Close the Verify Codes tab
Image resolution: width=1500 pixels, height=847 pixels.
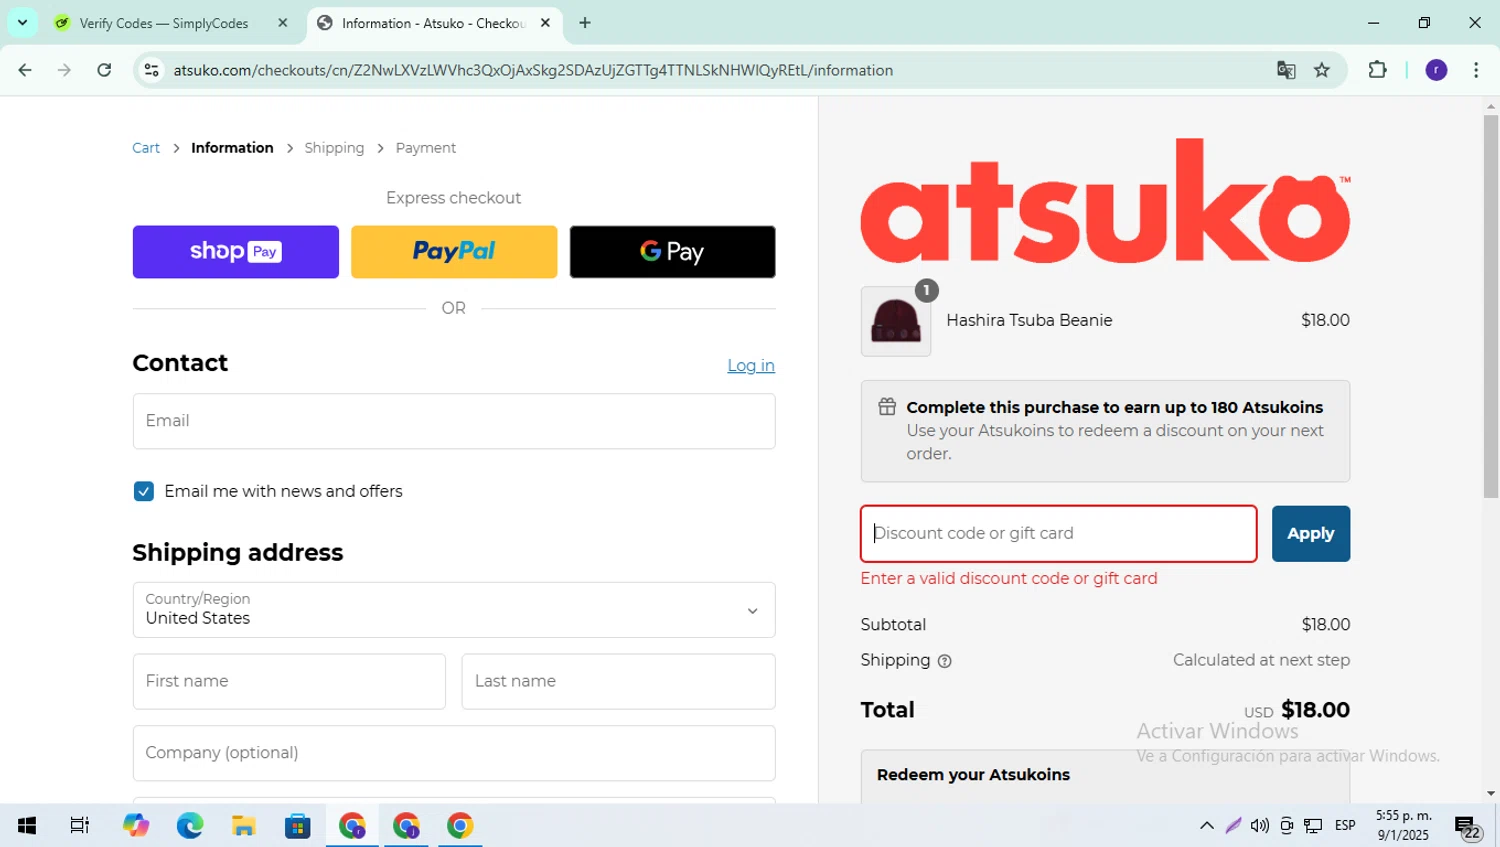[x=283, y=23]
